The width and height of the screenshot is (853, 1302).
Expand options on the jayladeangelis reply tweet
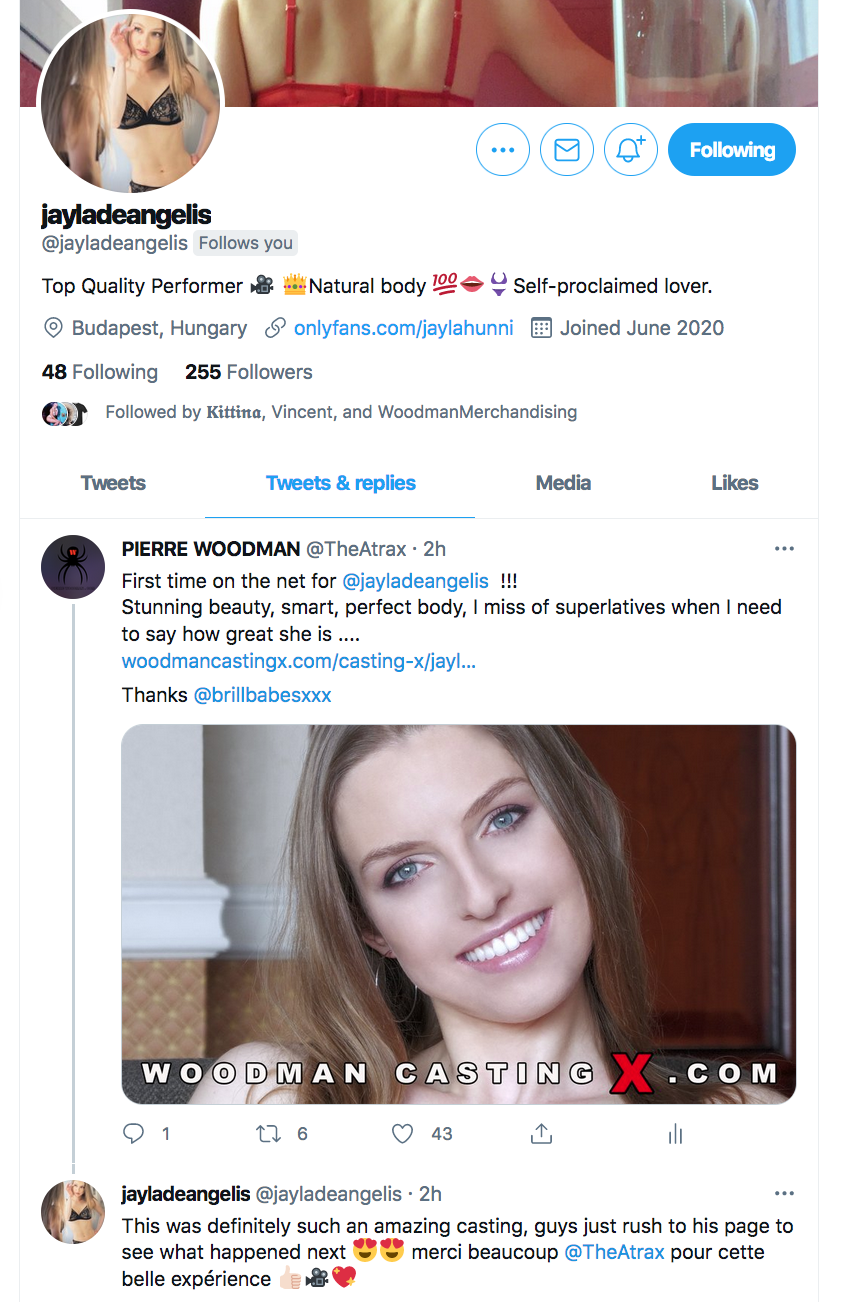(x=784, y=1194)
